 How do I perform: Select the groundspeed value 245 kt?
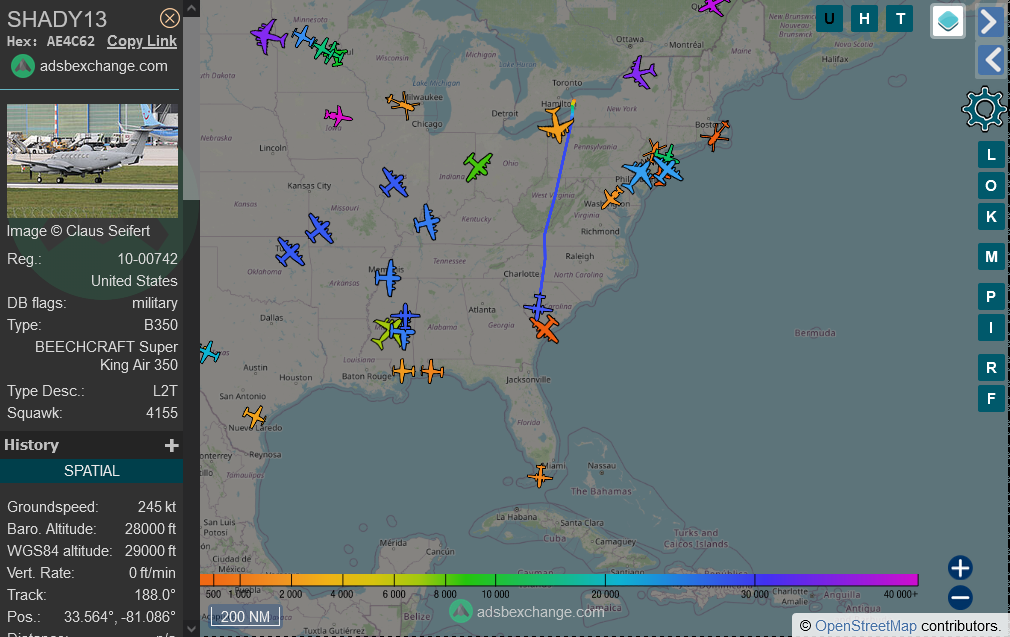[x=157, y=507]
